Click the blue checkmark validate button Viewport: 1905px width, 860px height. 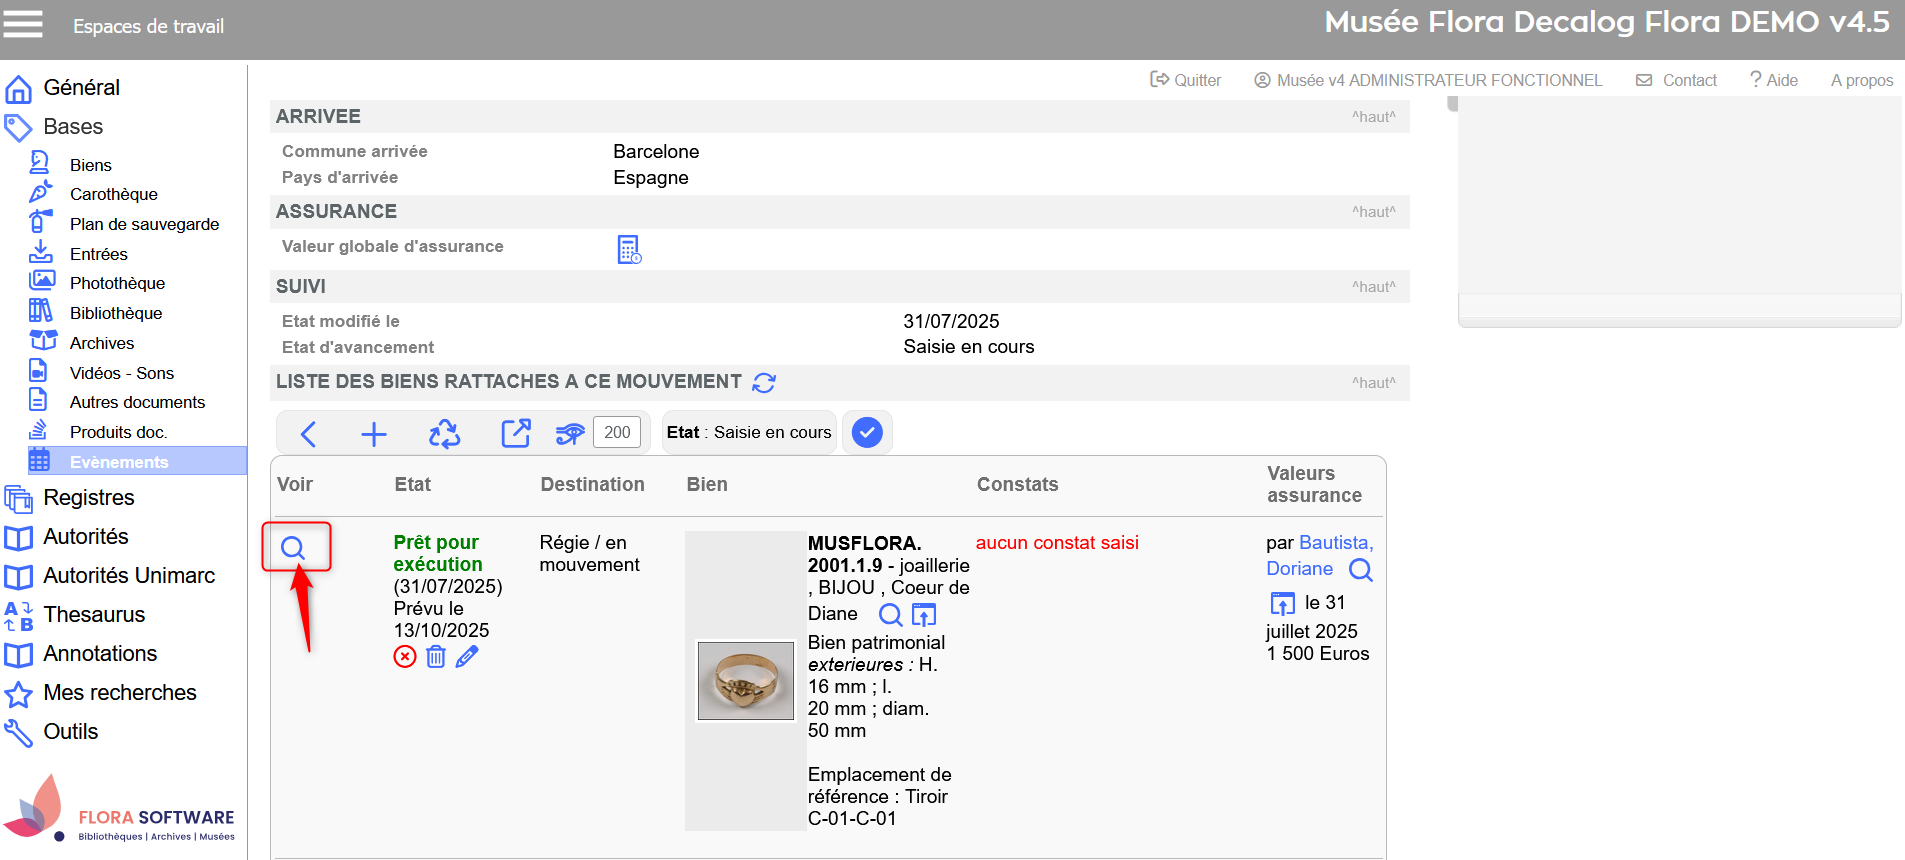click(x=867, y=433)
